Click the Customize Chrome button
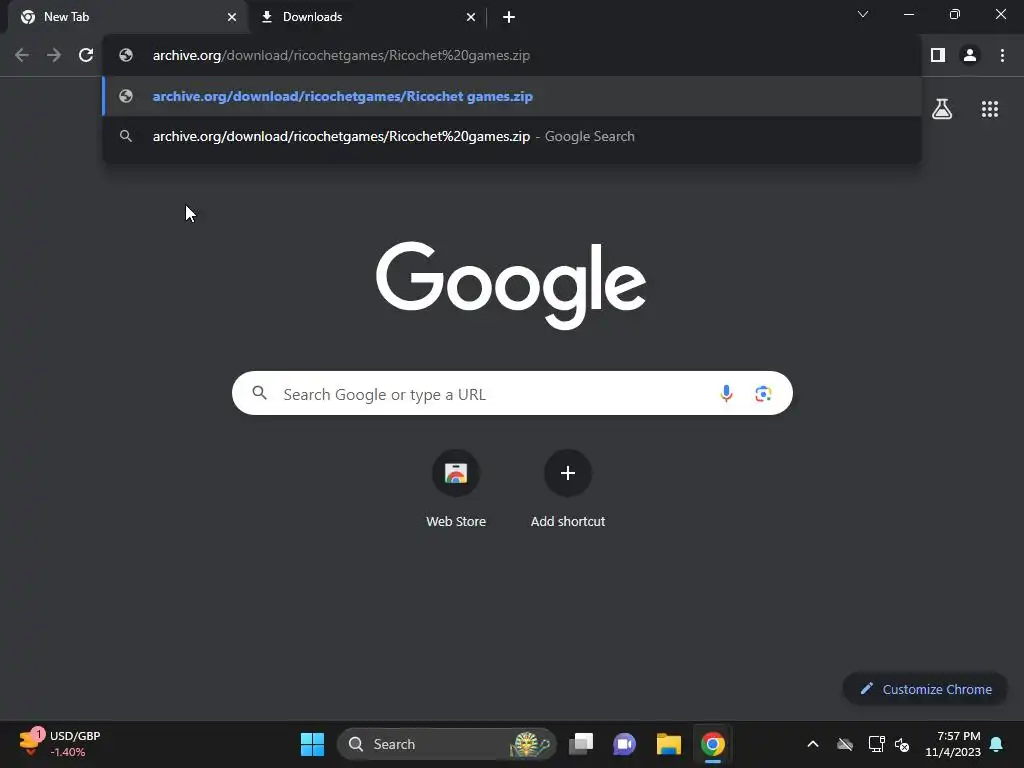The height and width of the screenshot is (768, 1024). (925, 689)
